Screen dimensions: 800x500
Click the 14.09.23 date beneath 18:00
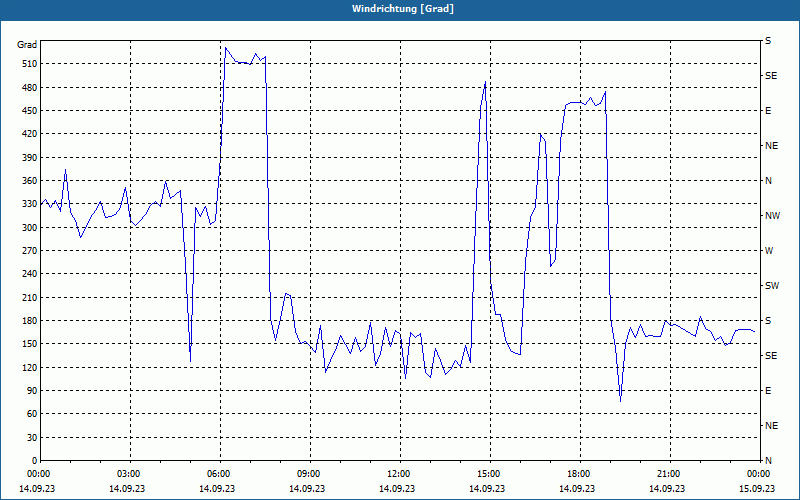click(577, 488)
